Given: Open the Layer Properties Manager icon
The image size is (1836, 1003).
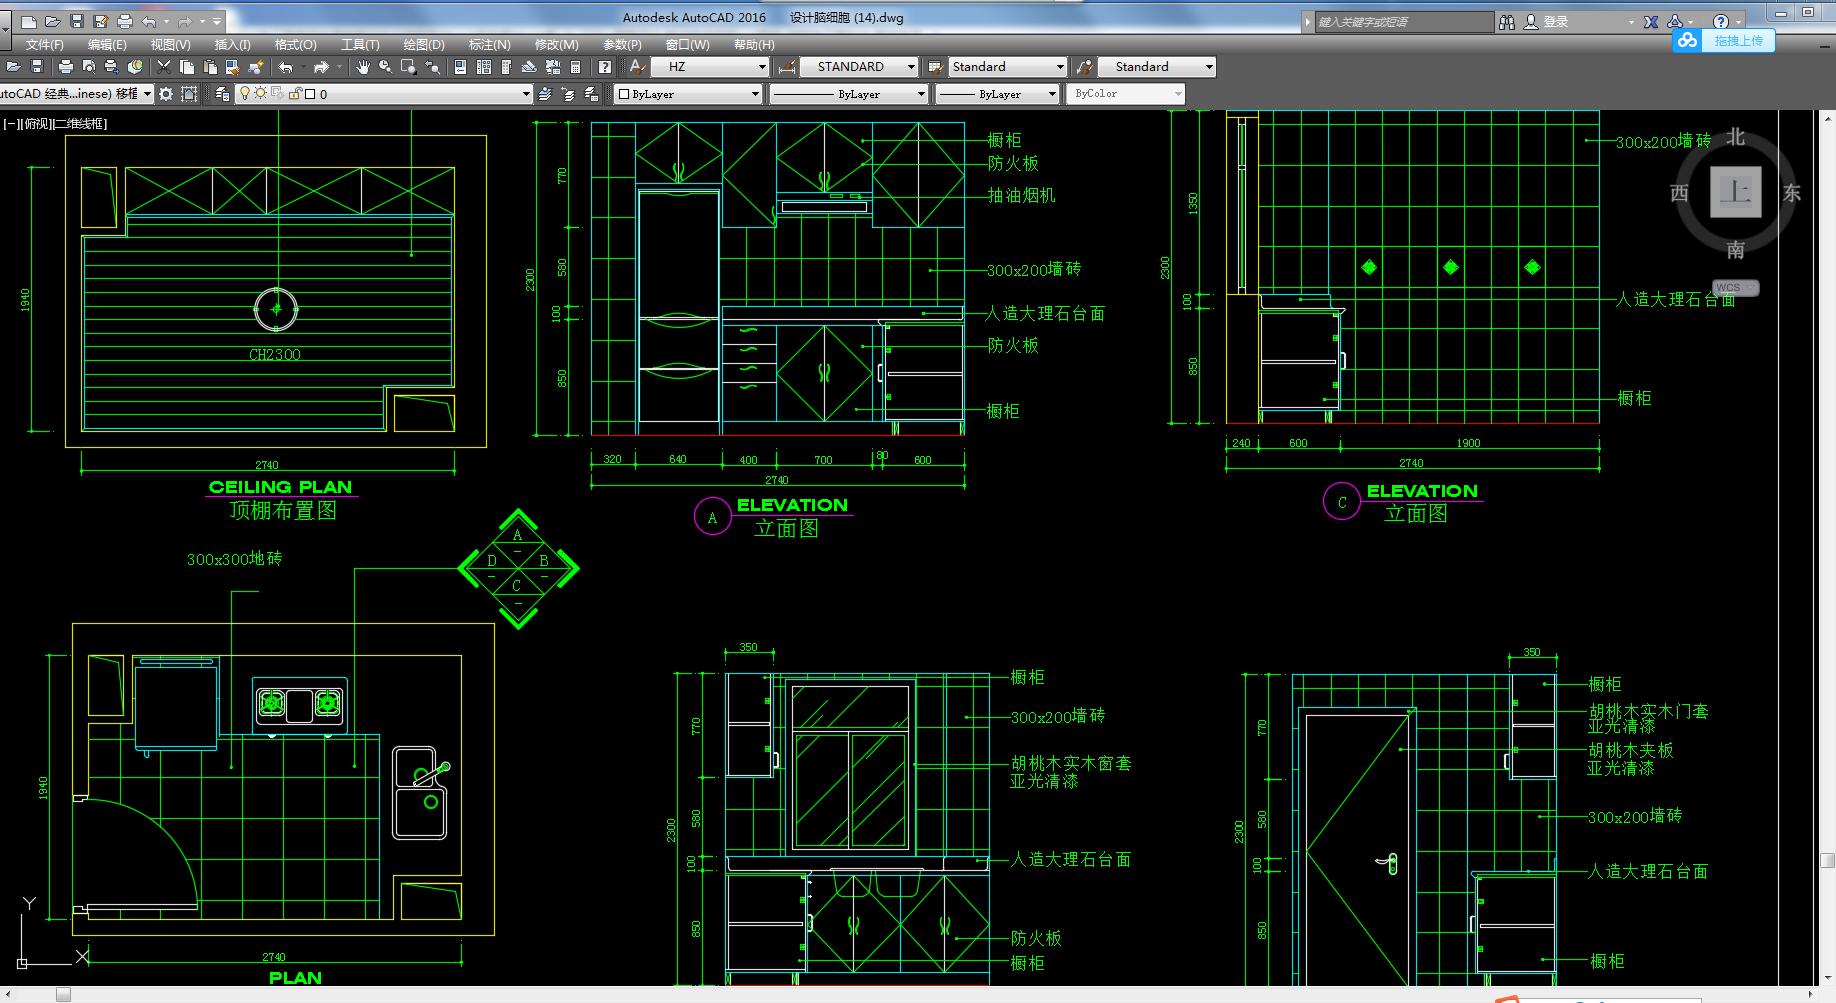Looking at the screenshot, I should point(222,94).
